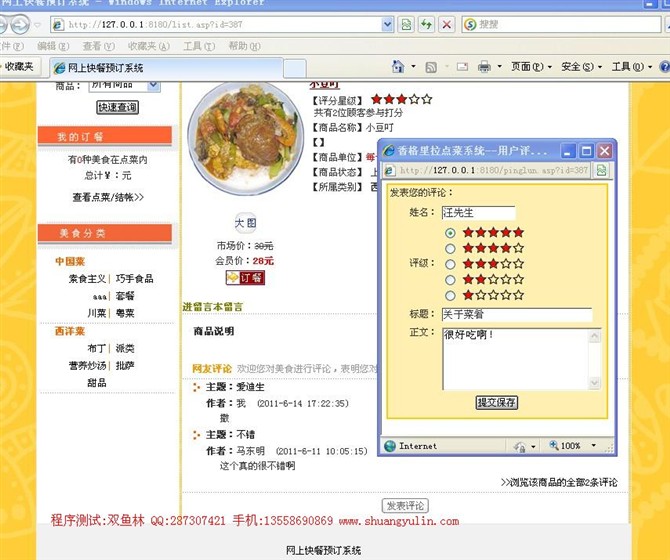
Task: Click the 收藏夹 favorites button
Action: (x=18, y=67)
